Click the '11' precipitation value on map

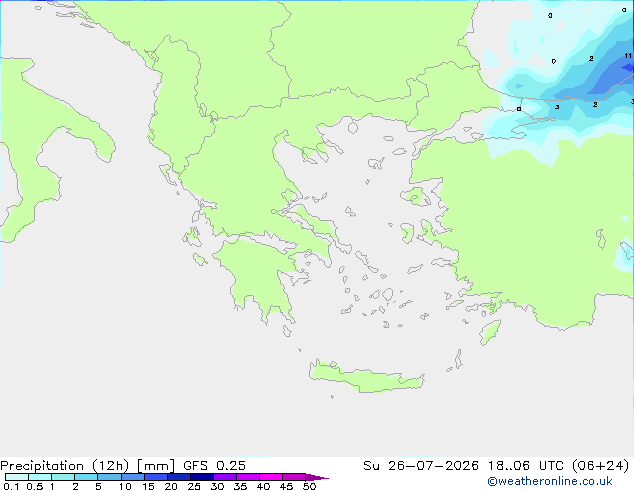[x=628, y=56]
